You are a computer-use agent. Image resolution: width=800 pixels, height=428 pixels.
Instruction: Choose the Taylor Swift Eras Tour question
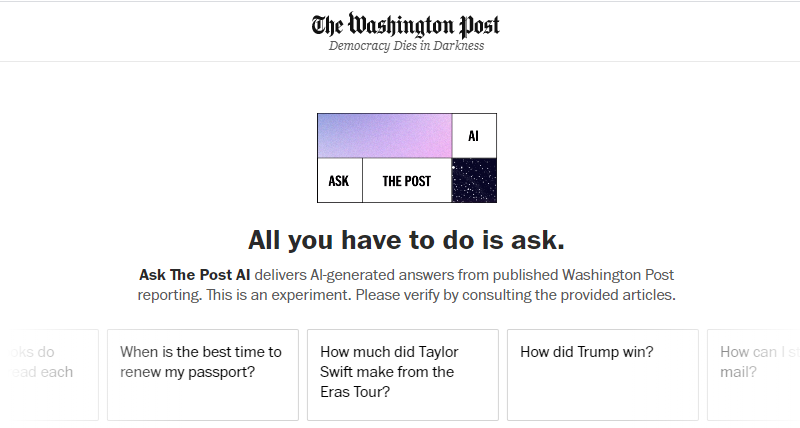click(403, 375)
